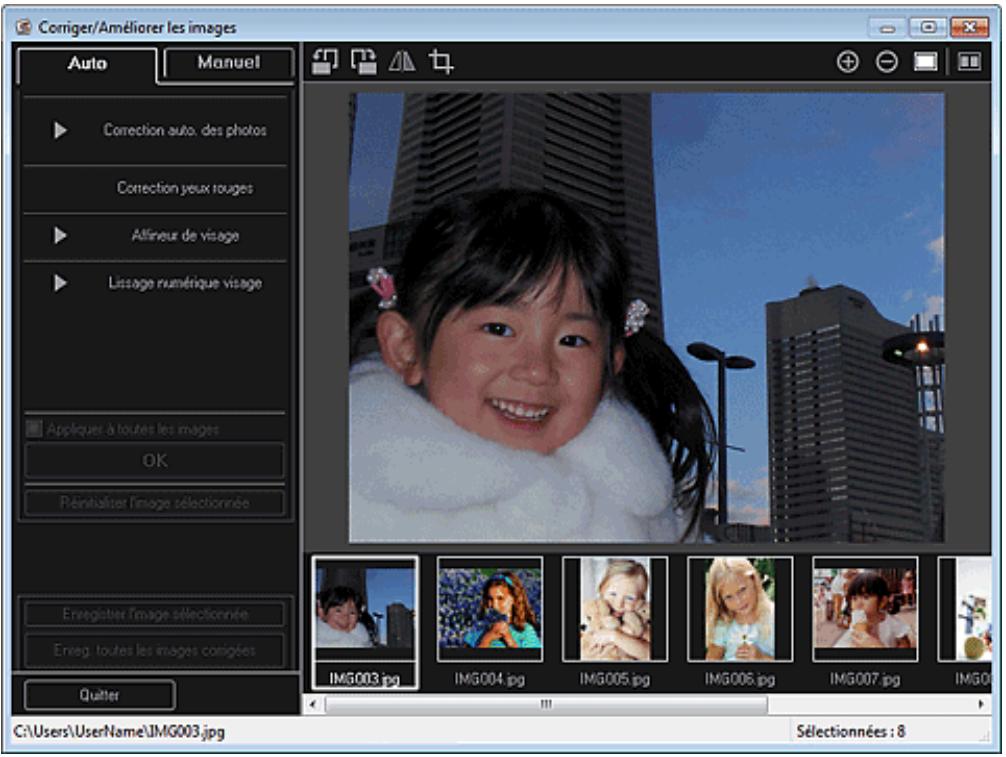Viewport: 1006px width, 757px height.
Task: Switch to the Auto tab
Action: click(x=87, y=63)
